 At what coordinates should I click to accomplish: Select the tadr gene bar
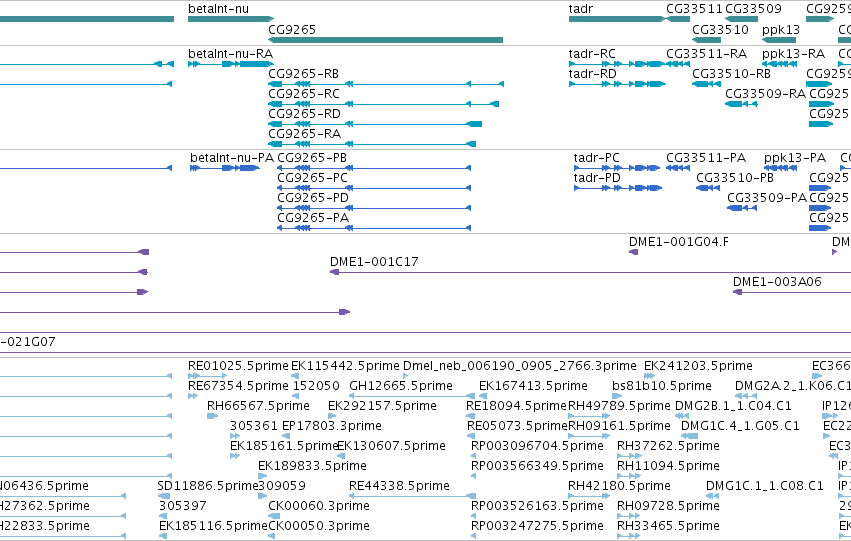point(617,19)
